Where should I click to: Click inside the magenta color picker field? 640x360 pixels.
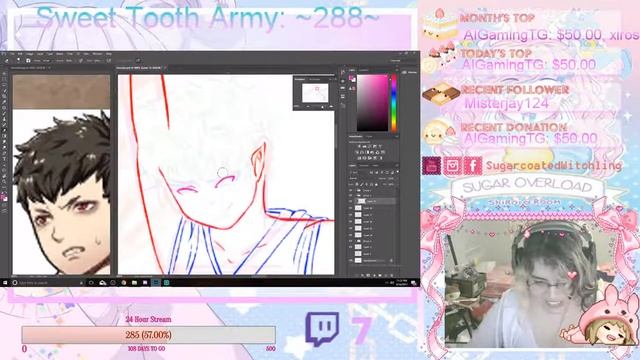pyautogui.click(x=372, y=102)
